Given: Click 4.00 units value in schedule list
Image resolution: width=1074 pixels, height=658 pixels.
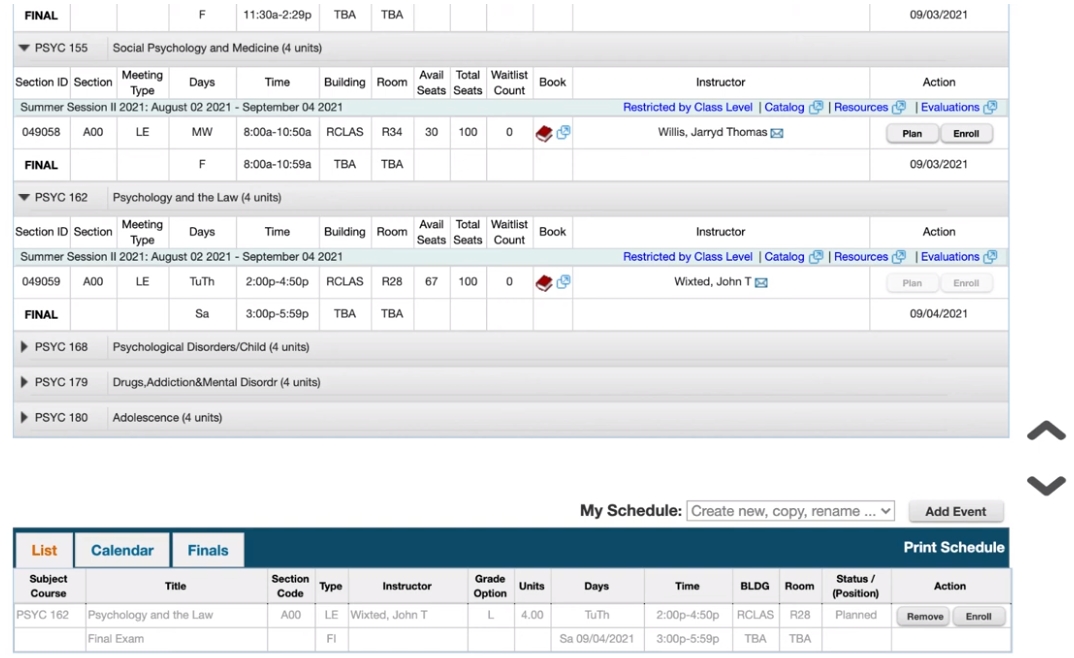Looking at the screenshot, I should point(532,615).
